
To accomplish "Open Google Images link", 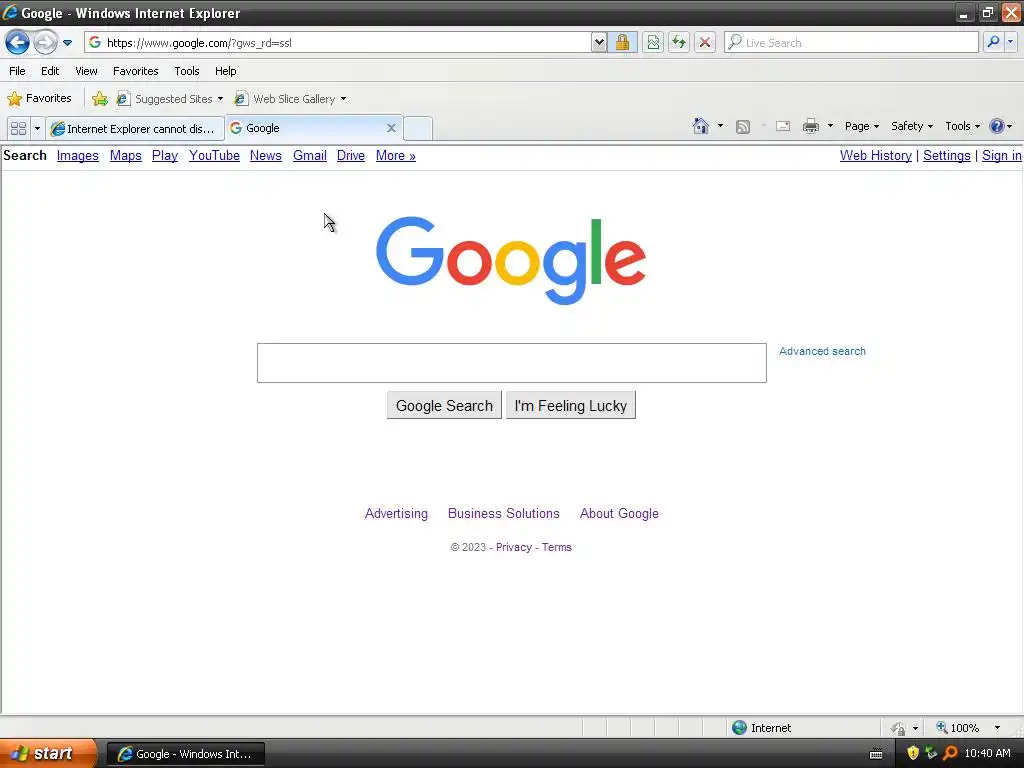I will [x=78, y=155].
